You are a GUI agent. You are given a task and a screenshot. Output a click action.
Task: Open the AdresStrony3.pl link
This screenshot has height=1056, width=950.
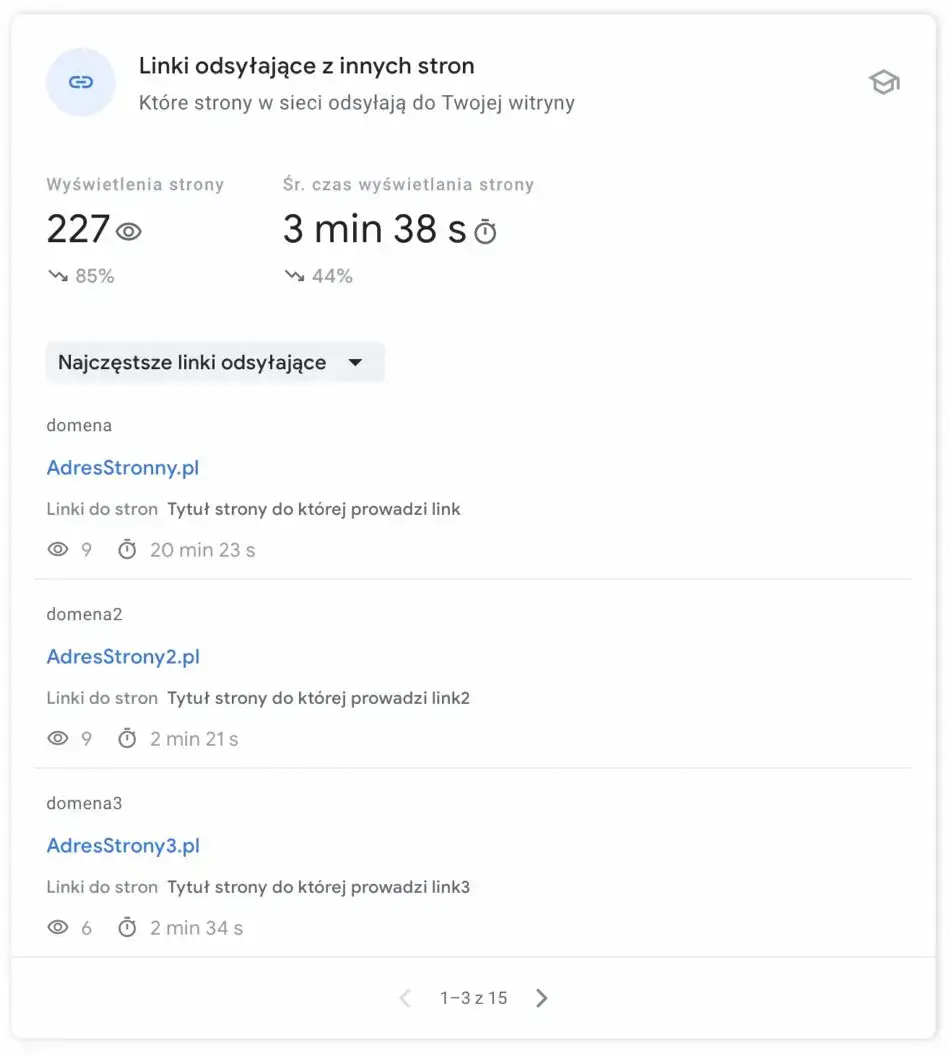123,845
